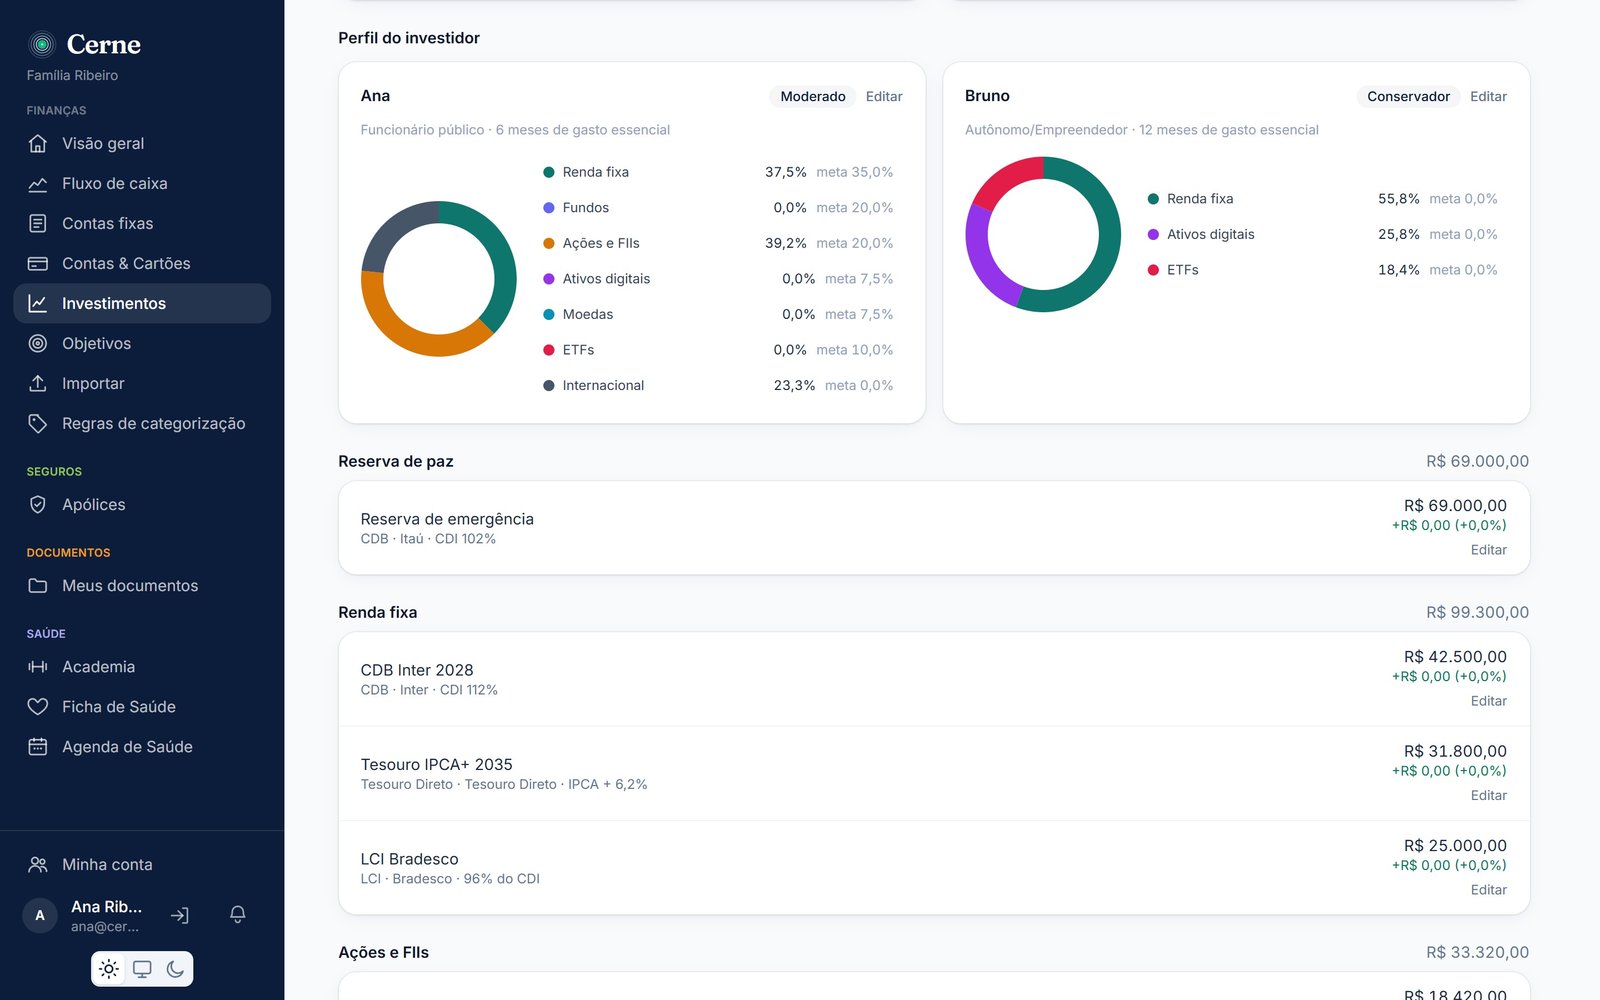Click the Agenda de Saúde calendar icon

(38, 746)
